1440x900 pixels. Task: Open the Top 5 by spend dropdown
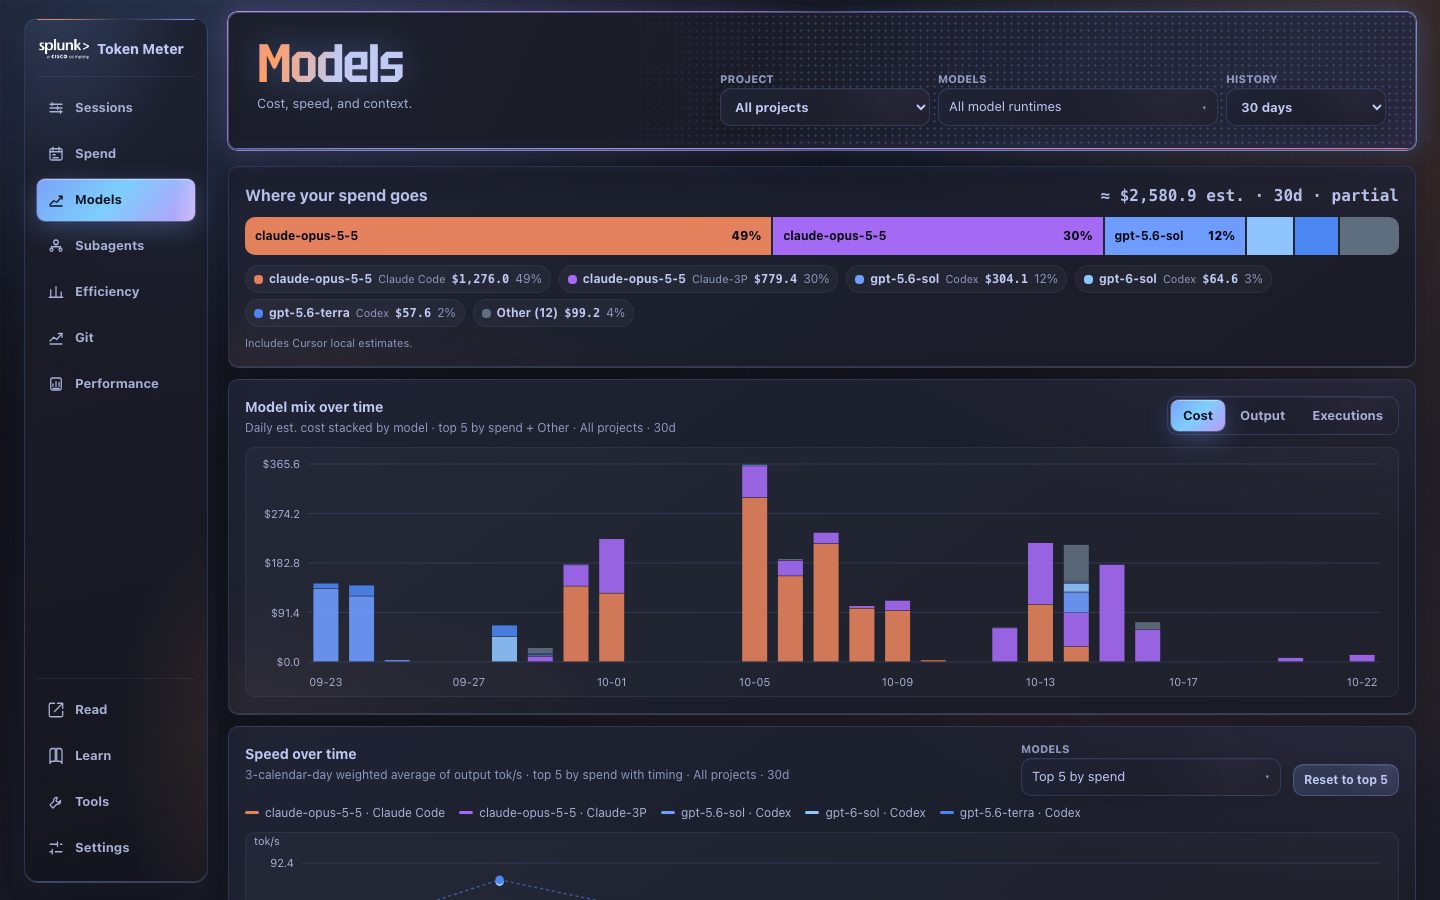click(x=1150, y=777)
